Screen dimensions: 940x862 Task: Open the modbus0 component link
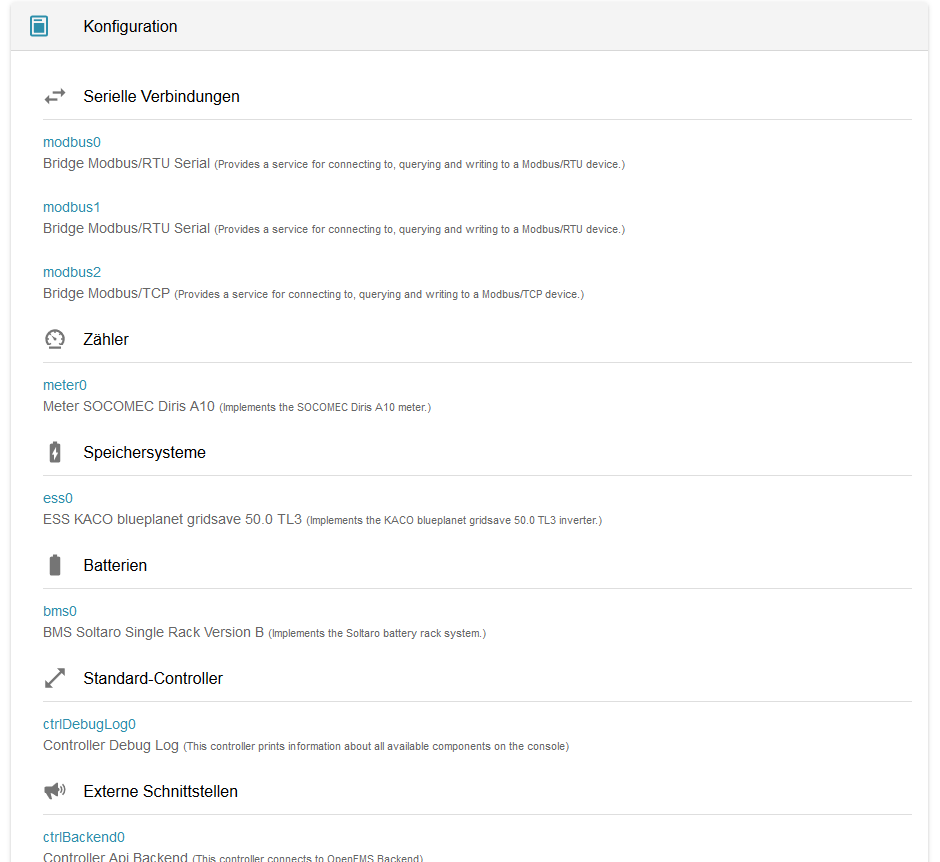click(72, 143)
